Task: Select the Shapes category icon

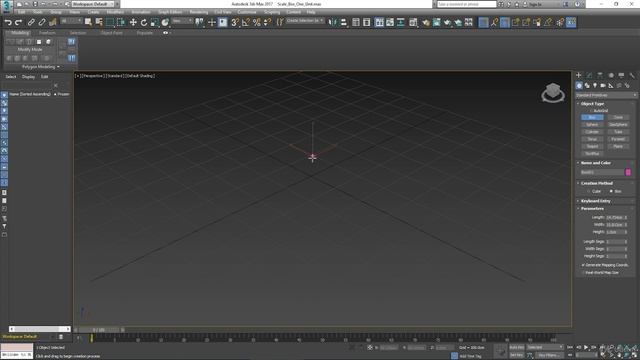Action: coord(587,85)
